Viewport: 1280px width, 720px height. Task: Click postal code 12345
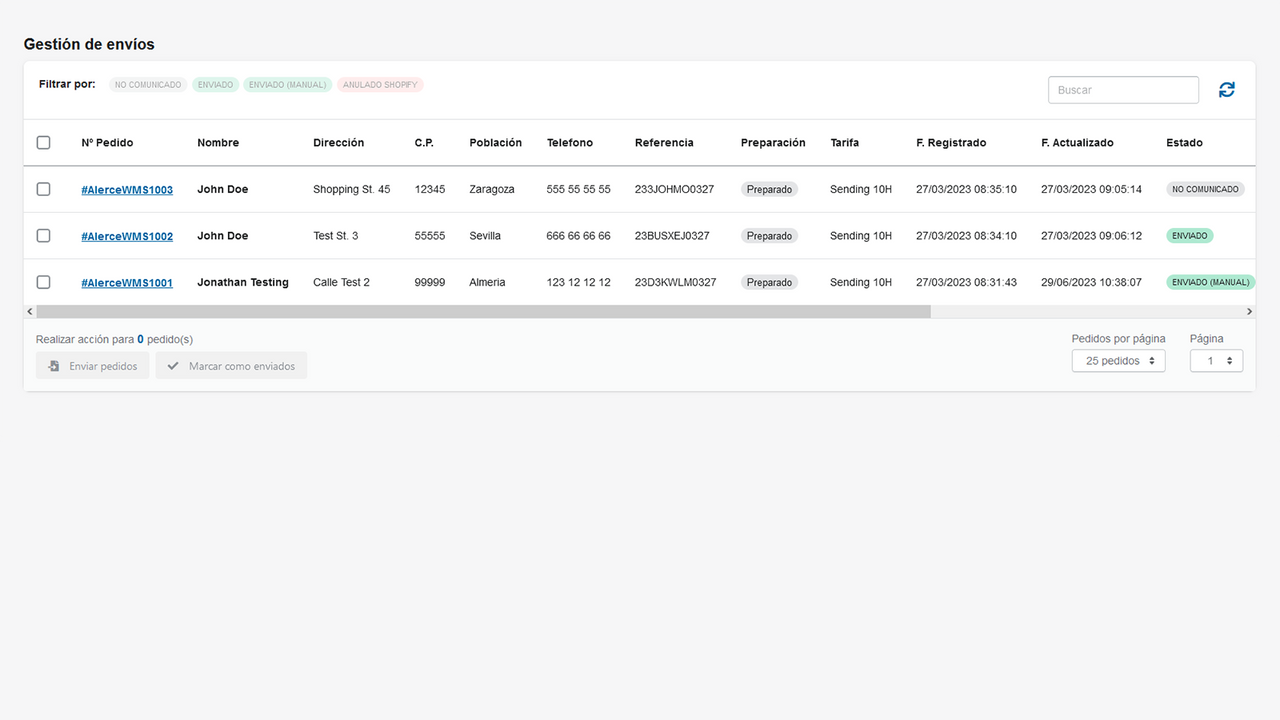coord(430,190)
